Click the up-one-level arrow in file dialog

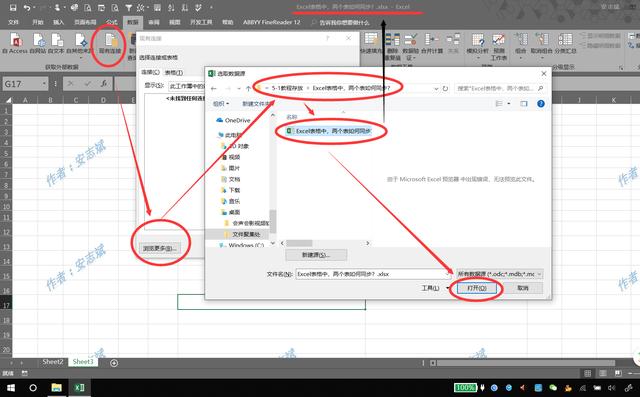coord(248,89)
